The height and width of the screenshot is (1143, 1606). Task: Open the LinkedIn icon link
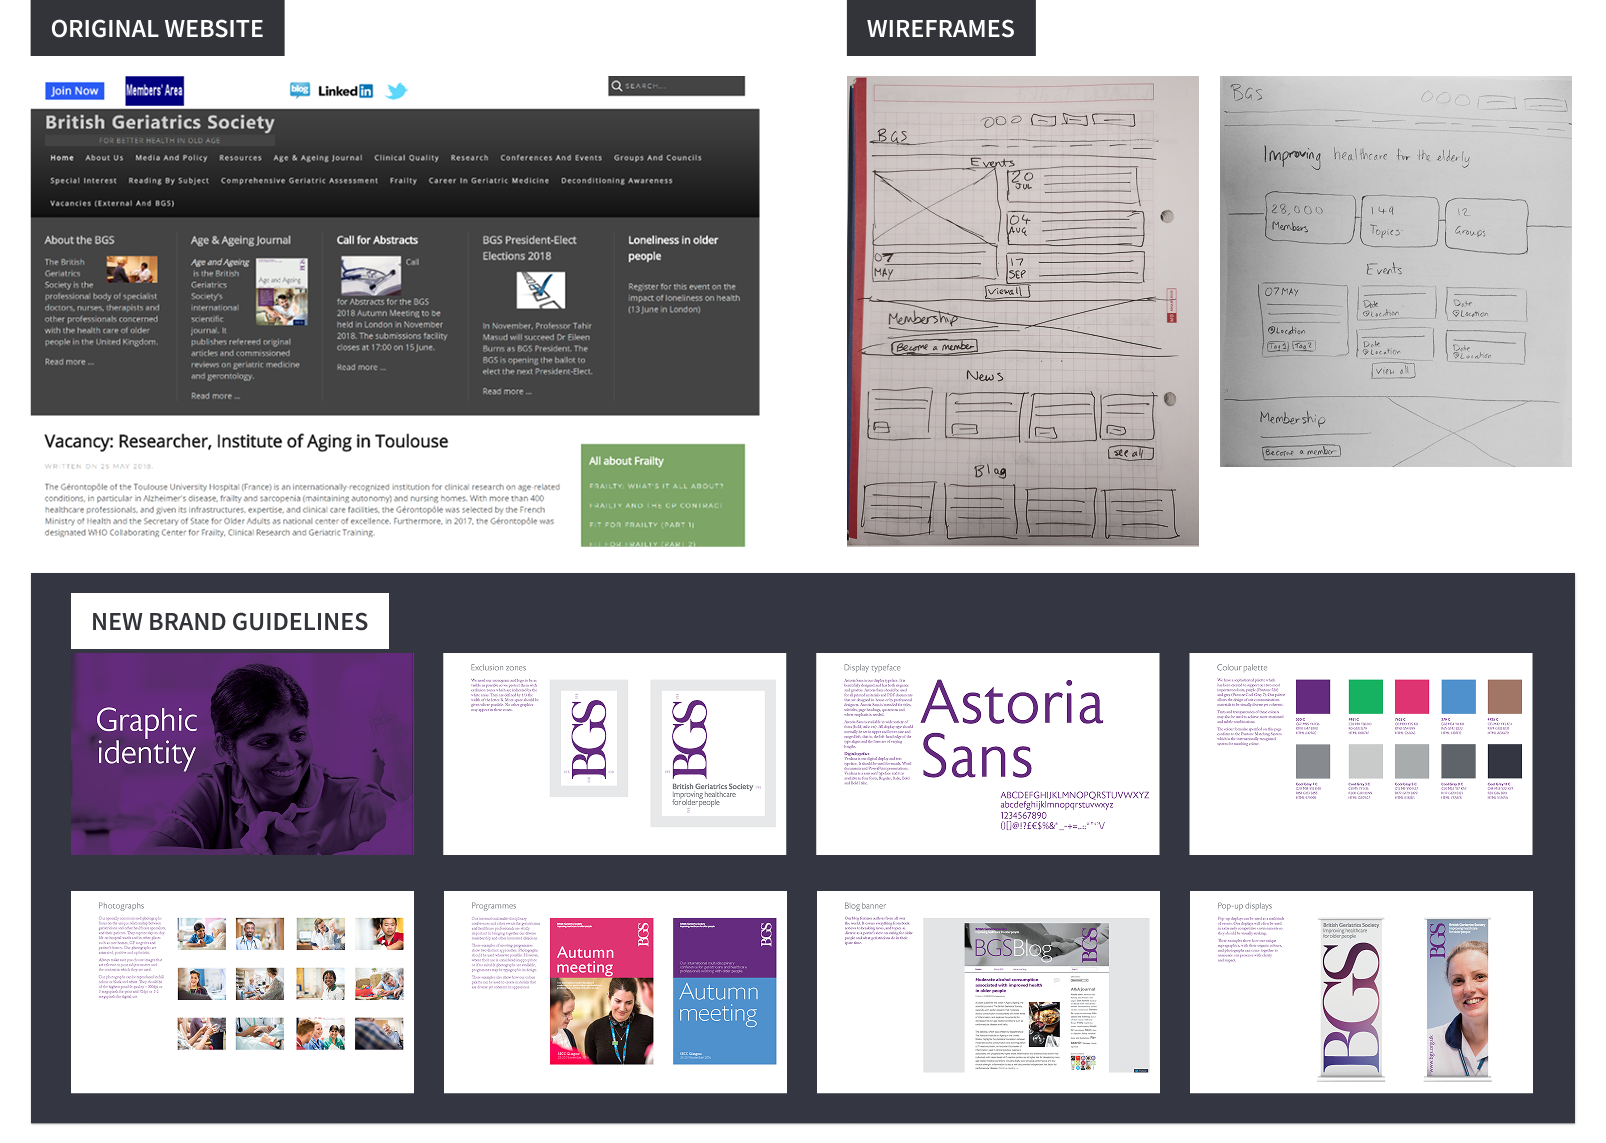click(345, 91)
